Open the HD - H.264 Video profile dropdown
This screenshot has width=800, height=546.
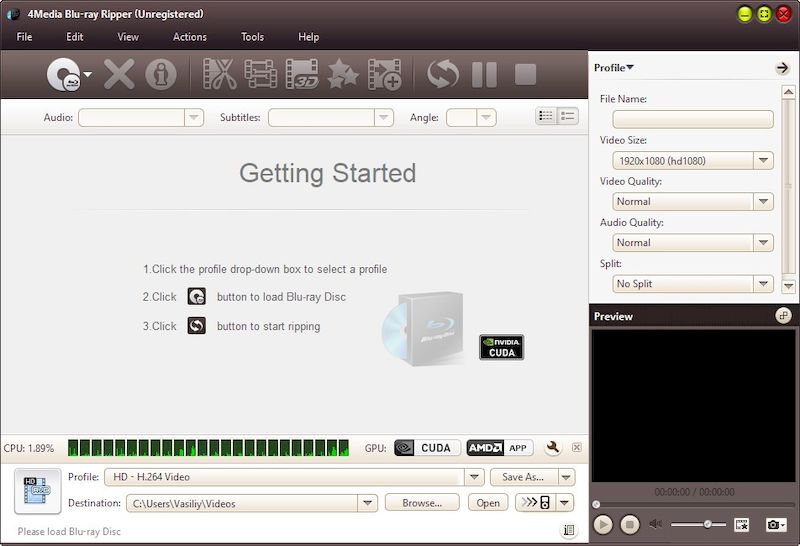click(474, 477)
